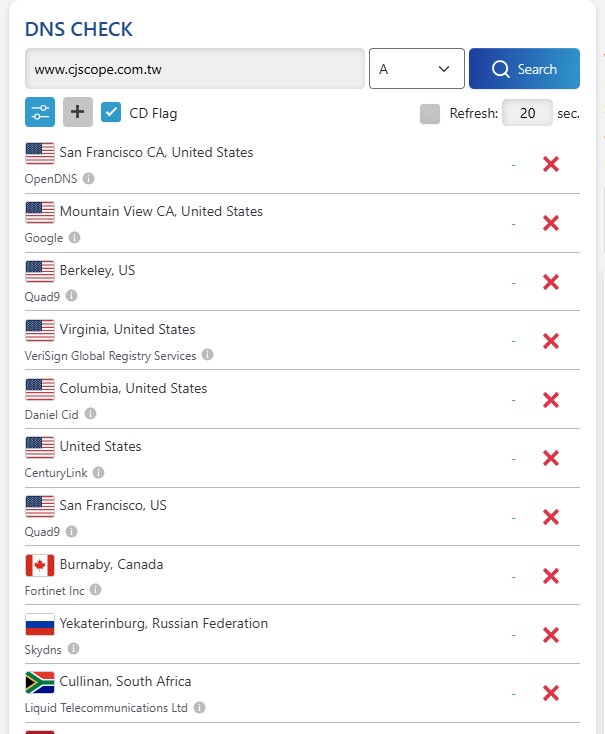Click the Canada flag icon

point(40,565)
